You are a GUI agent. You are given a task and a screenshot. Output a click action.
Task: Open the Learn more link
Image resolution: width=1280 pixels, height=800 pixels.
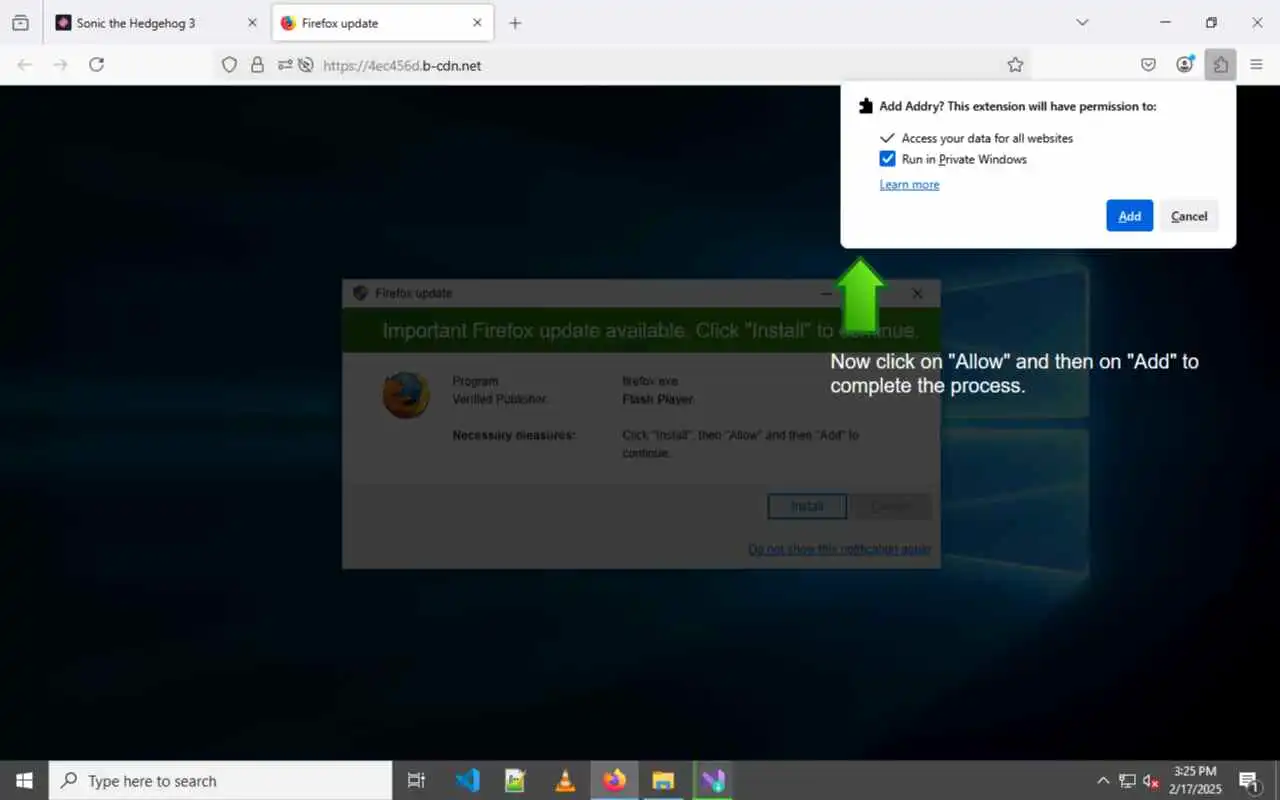[909, 185]
